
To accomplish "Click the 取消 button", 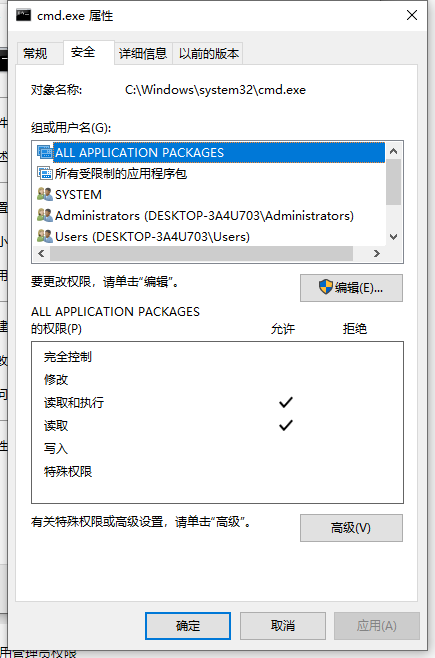I will (283, 626).
